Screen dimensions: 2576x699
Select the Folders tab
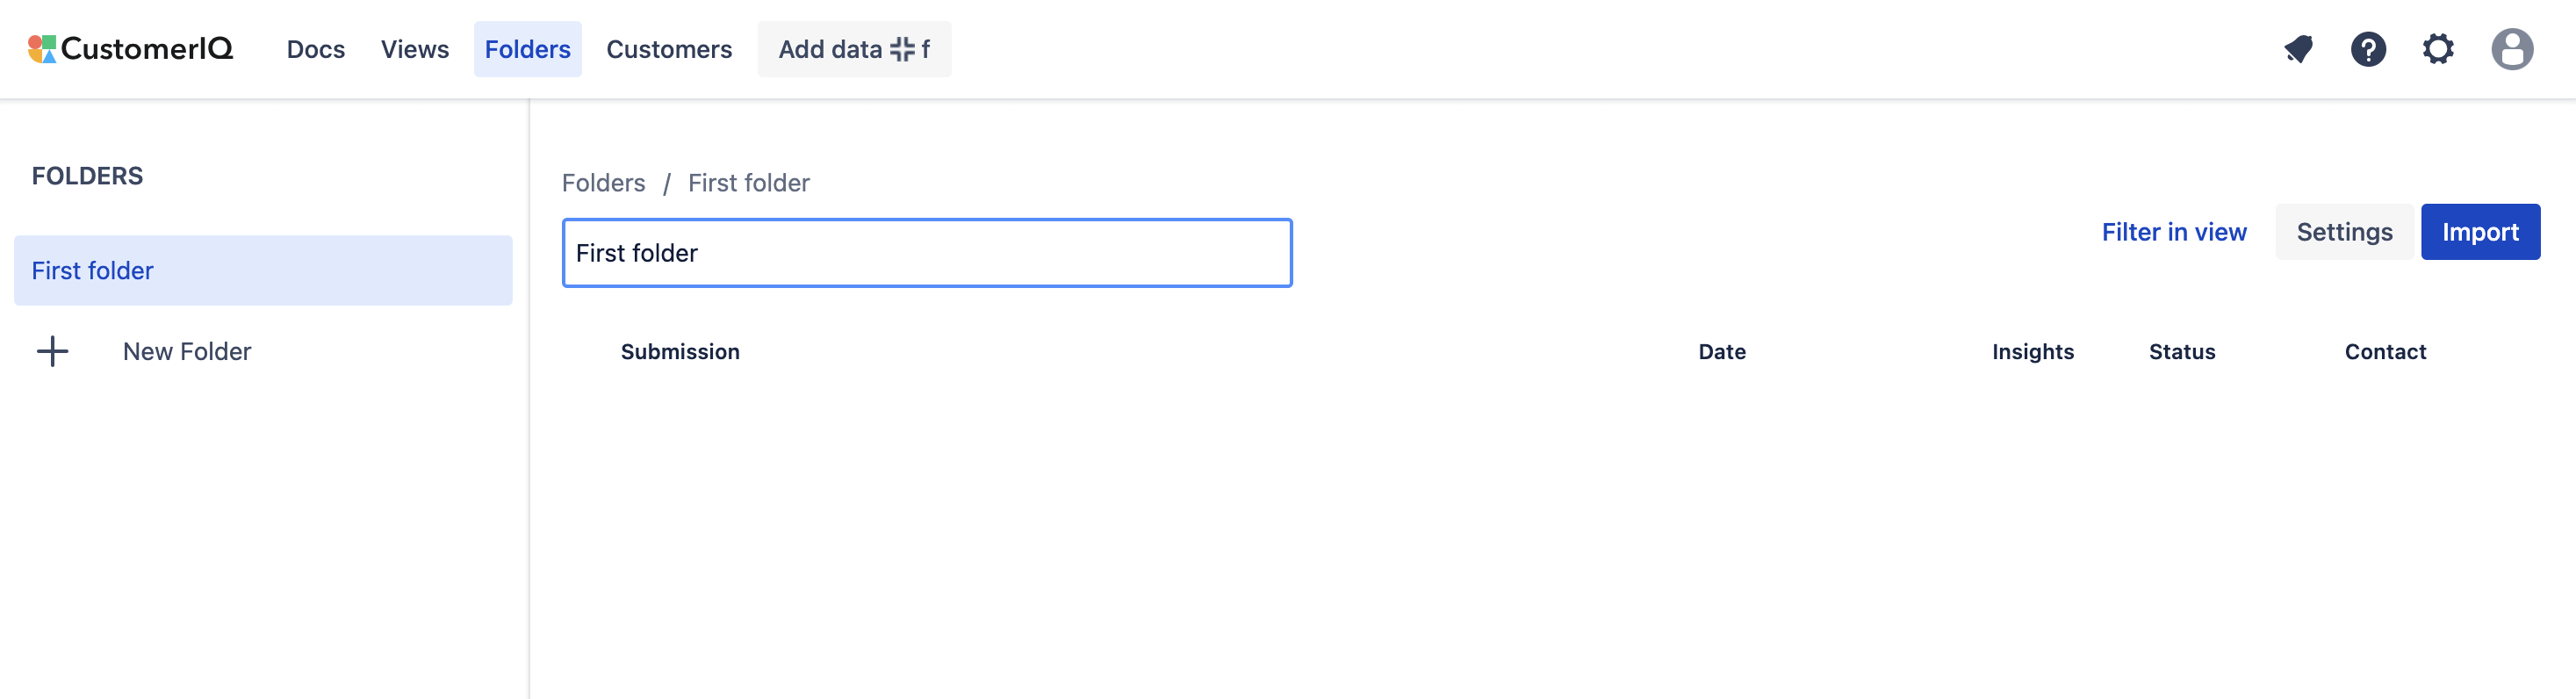tap(527, 49)
